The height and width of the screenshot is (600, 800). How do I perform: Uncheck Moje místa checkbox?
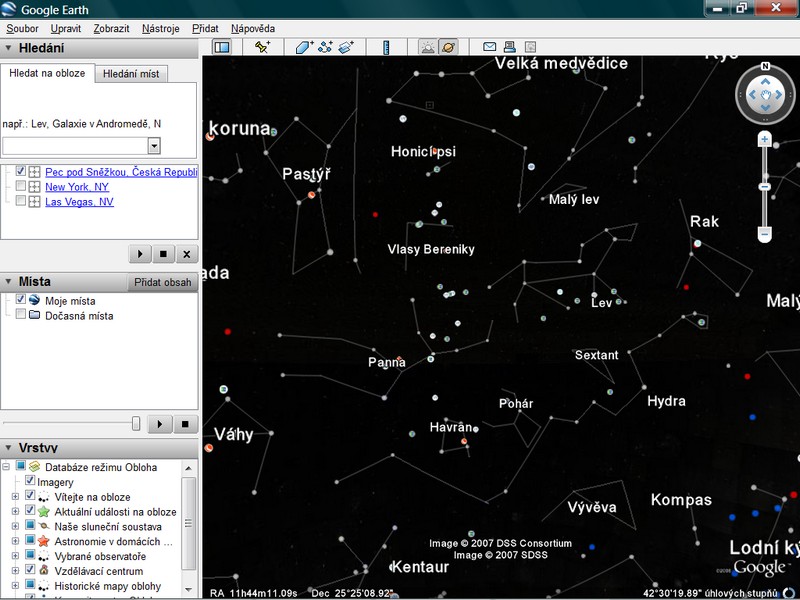click(x=20, y=299)
